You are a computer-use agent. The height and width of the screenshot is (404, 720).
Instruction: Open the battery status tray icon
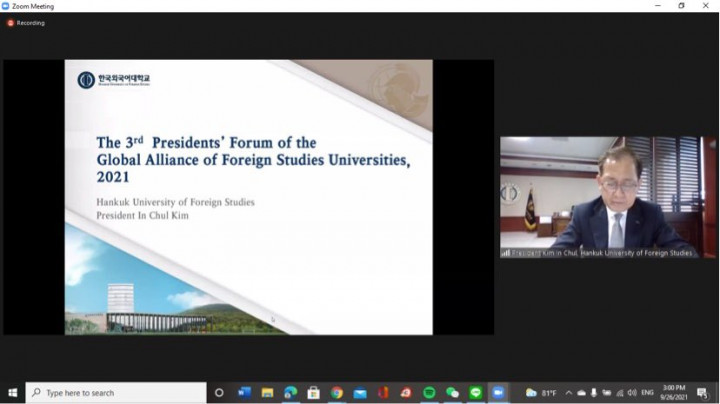tap(607, 393)
